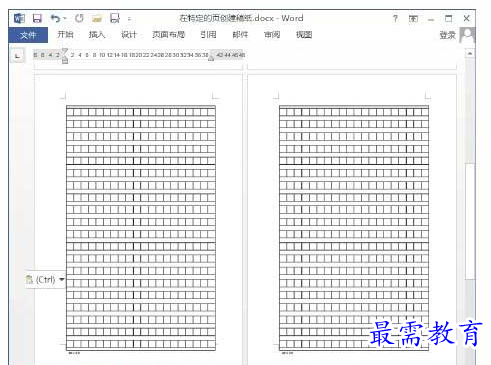
Task: Open the undo history dropdown arrow
Action: 65,18
